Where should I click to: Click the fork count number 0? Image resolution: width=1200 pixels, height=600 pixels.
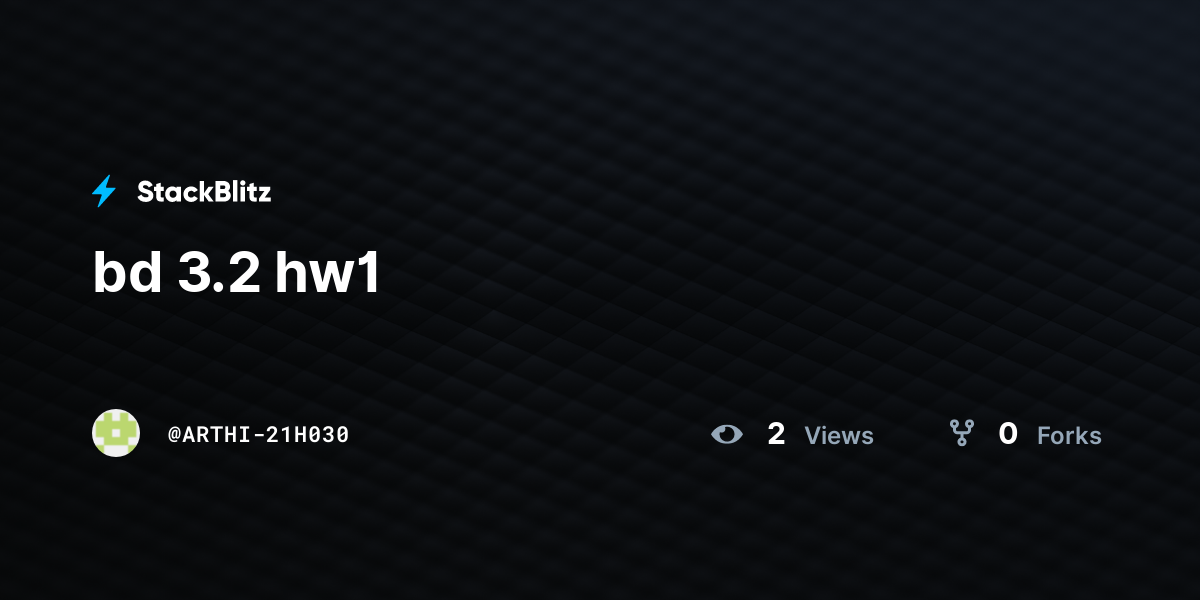pos(1008,434)
